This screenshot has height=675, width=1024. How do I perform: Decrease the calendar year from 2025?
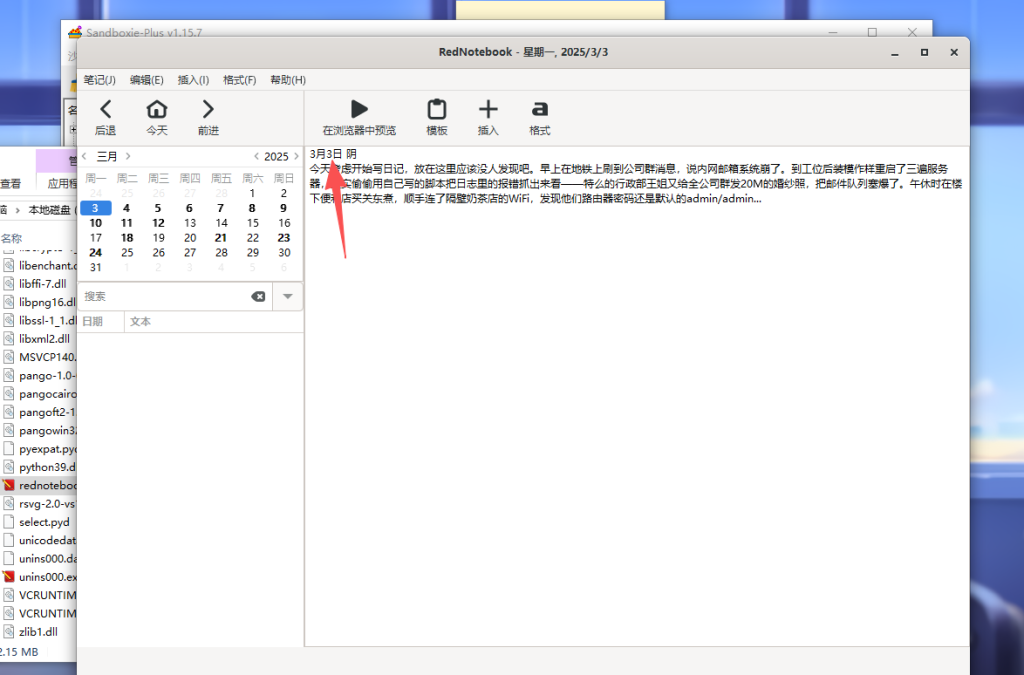coord(256,156)
